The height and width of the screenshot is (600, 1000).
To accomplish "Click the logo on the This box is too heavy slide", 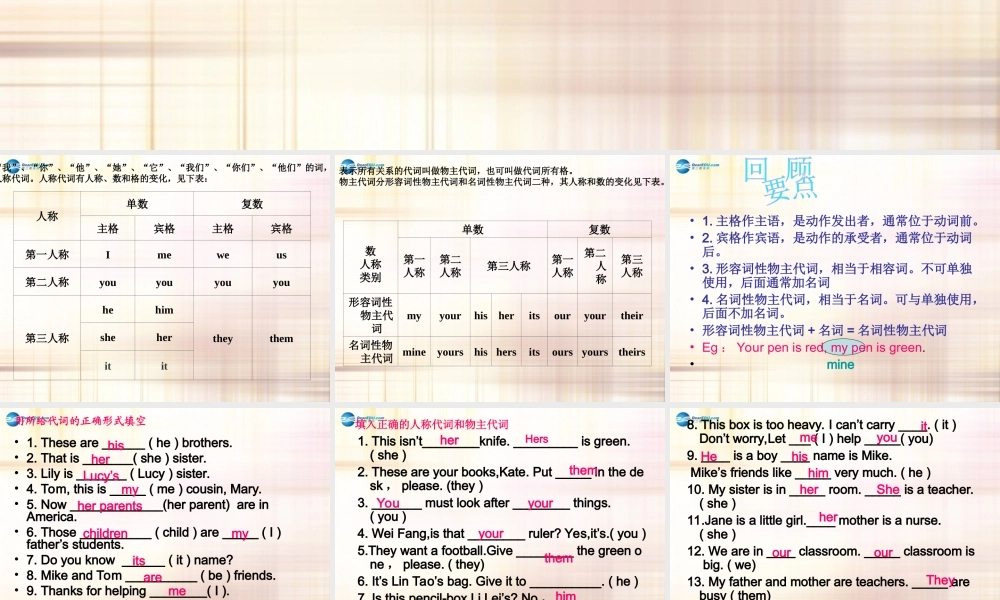I will [688, 421].
